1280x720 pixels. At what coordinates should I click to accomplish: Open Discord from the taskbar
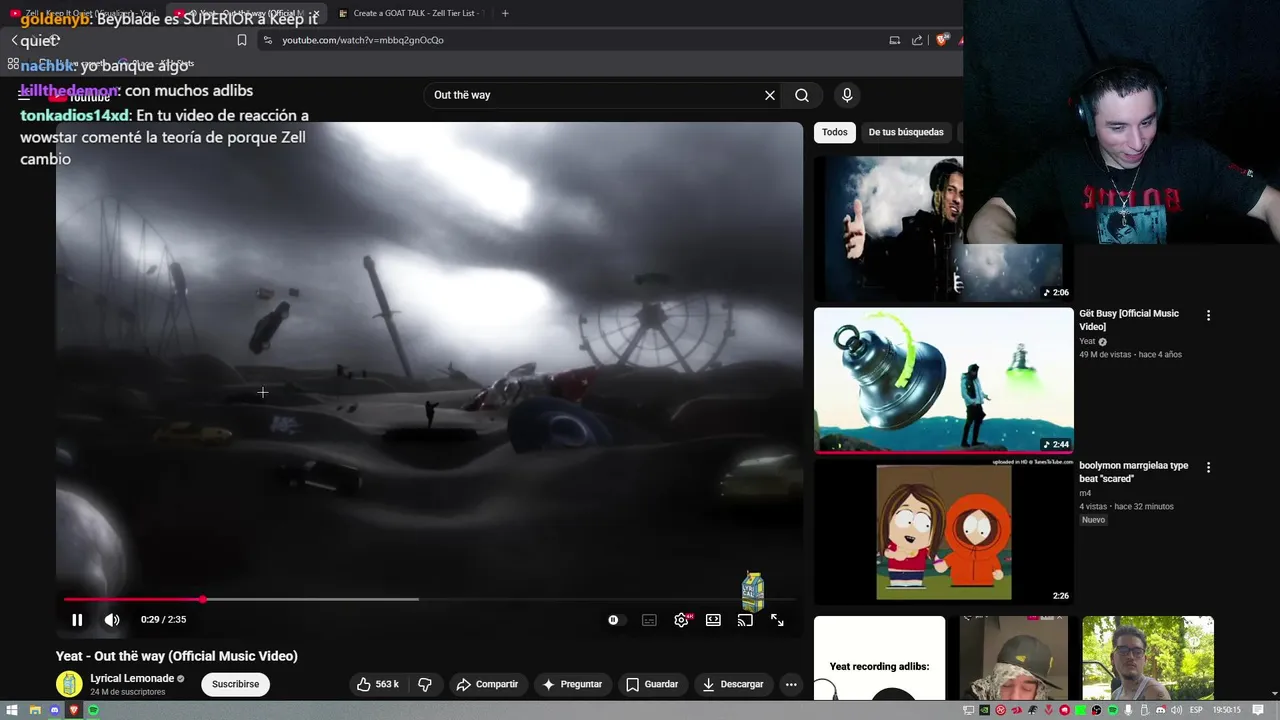coord(54,710)
